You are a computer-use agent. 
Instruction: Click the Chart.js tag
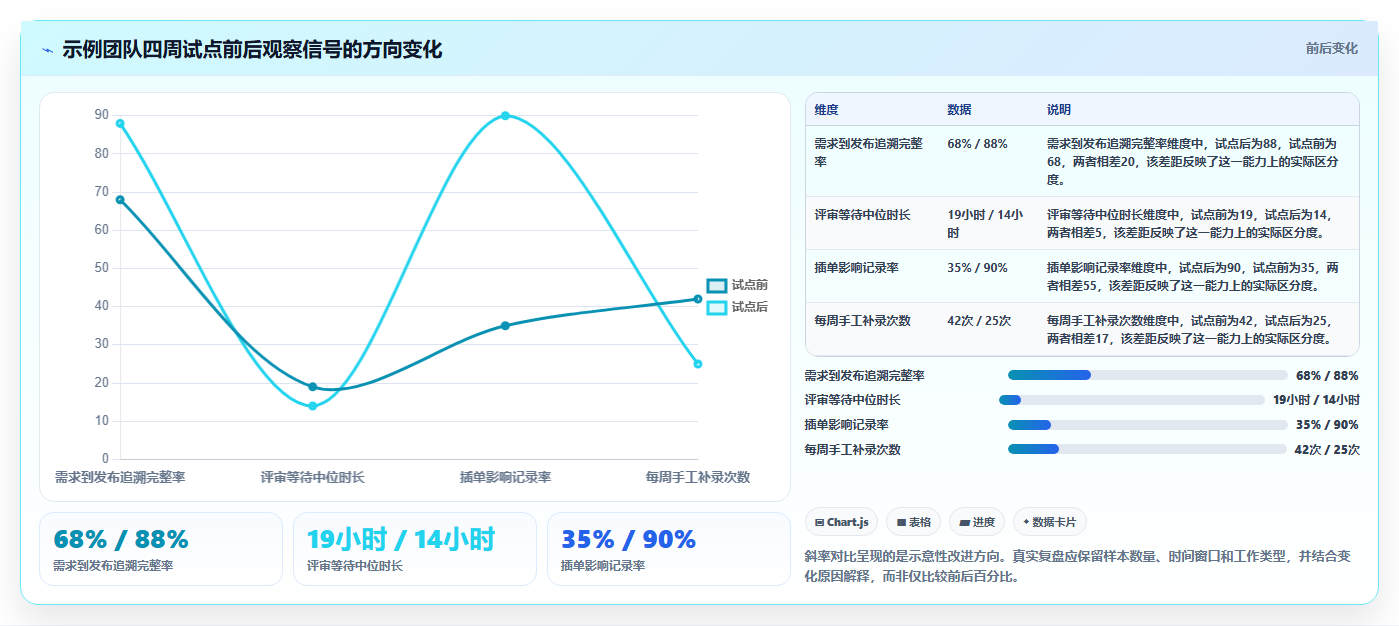tap(841, 522)
